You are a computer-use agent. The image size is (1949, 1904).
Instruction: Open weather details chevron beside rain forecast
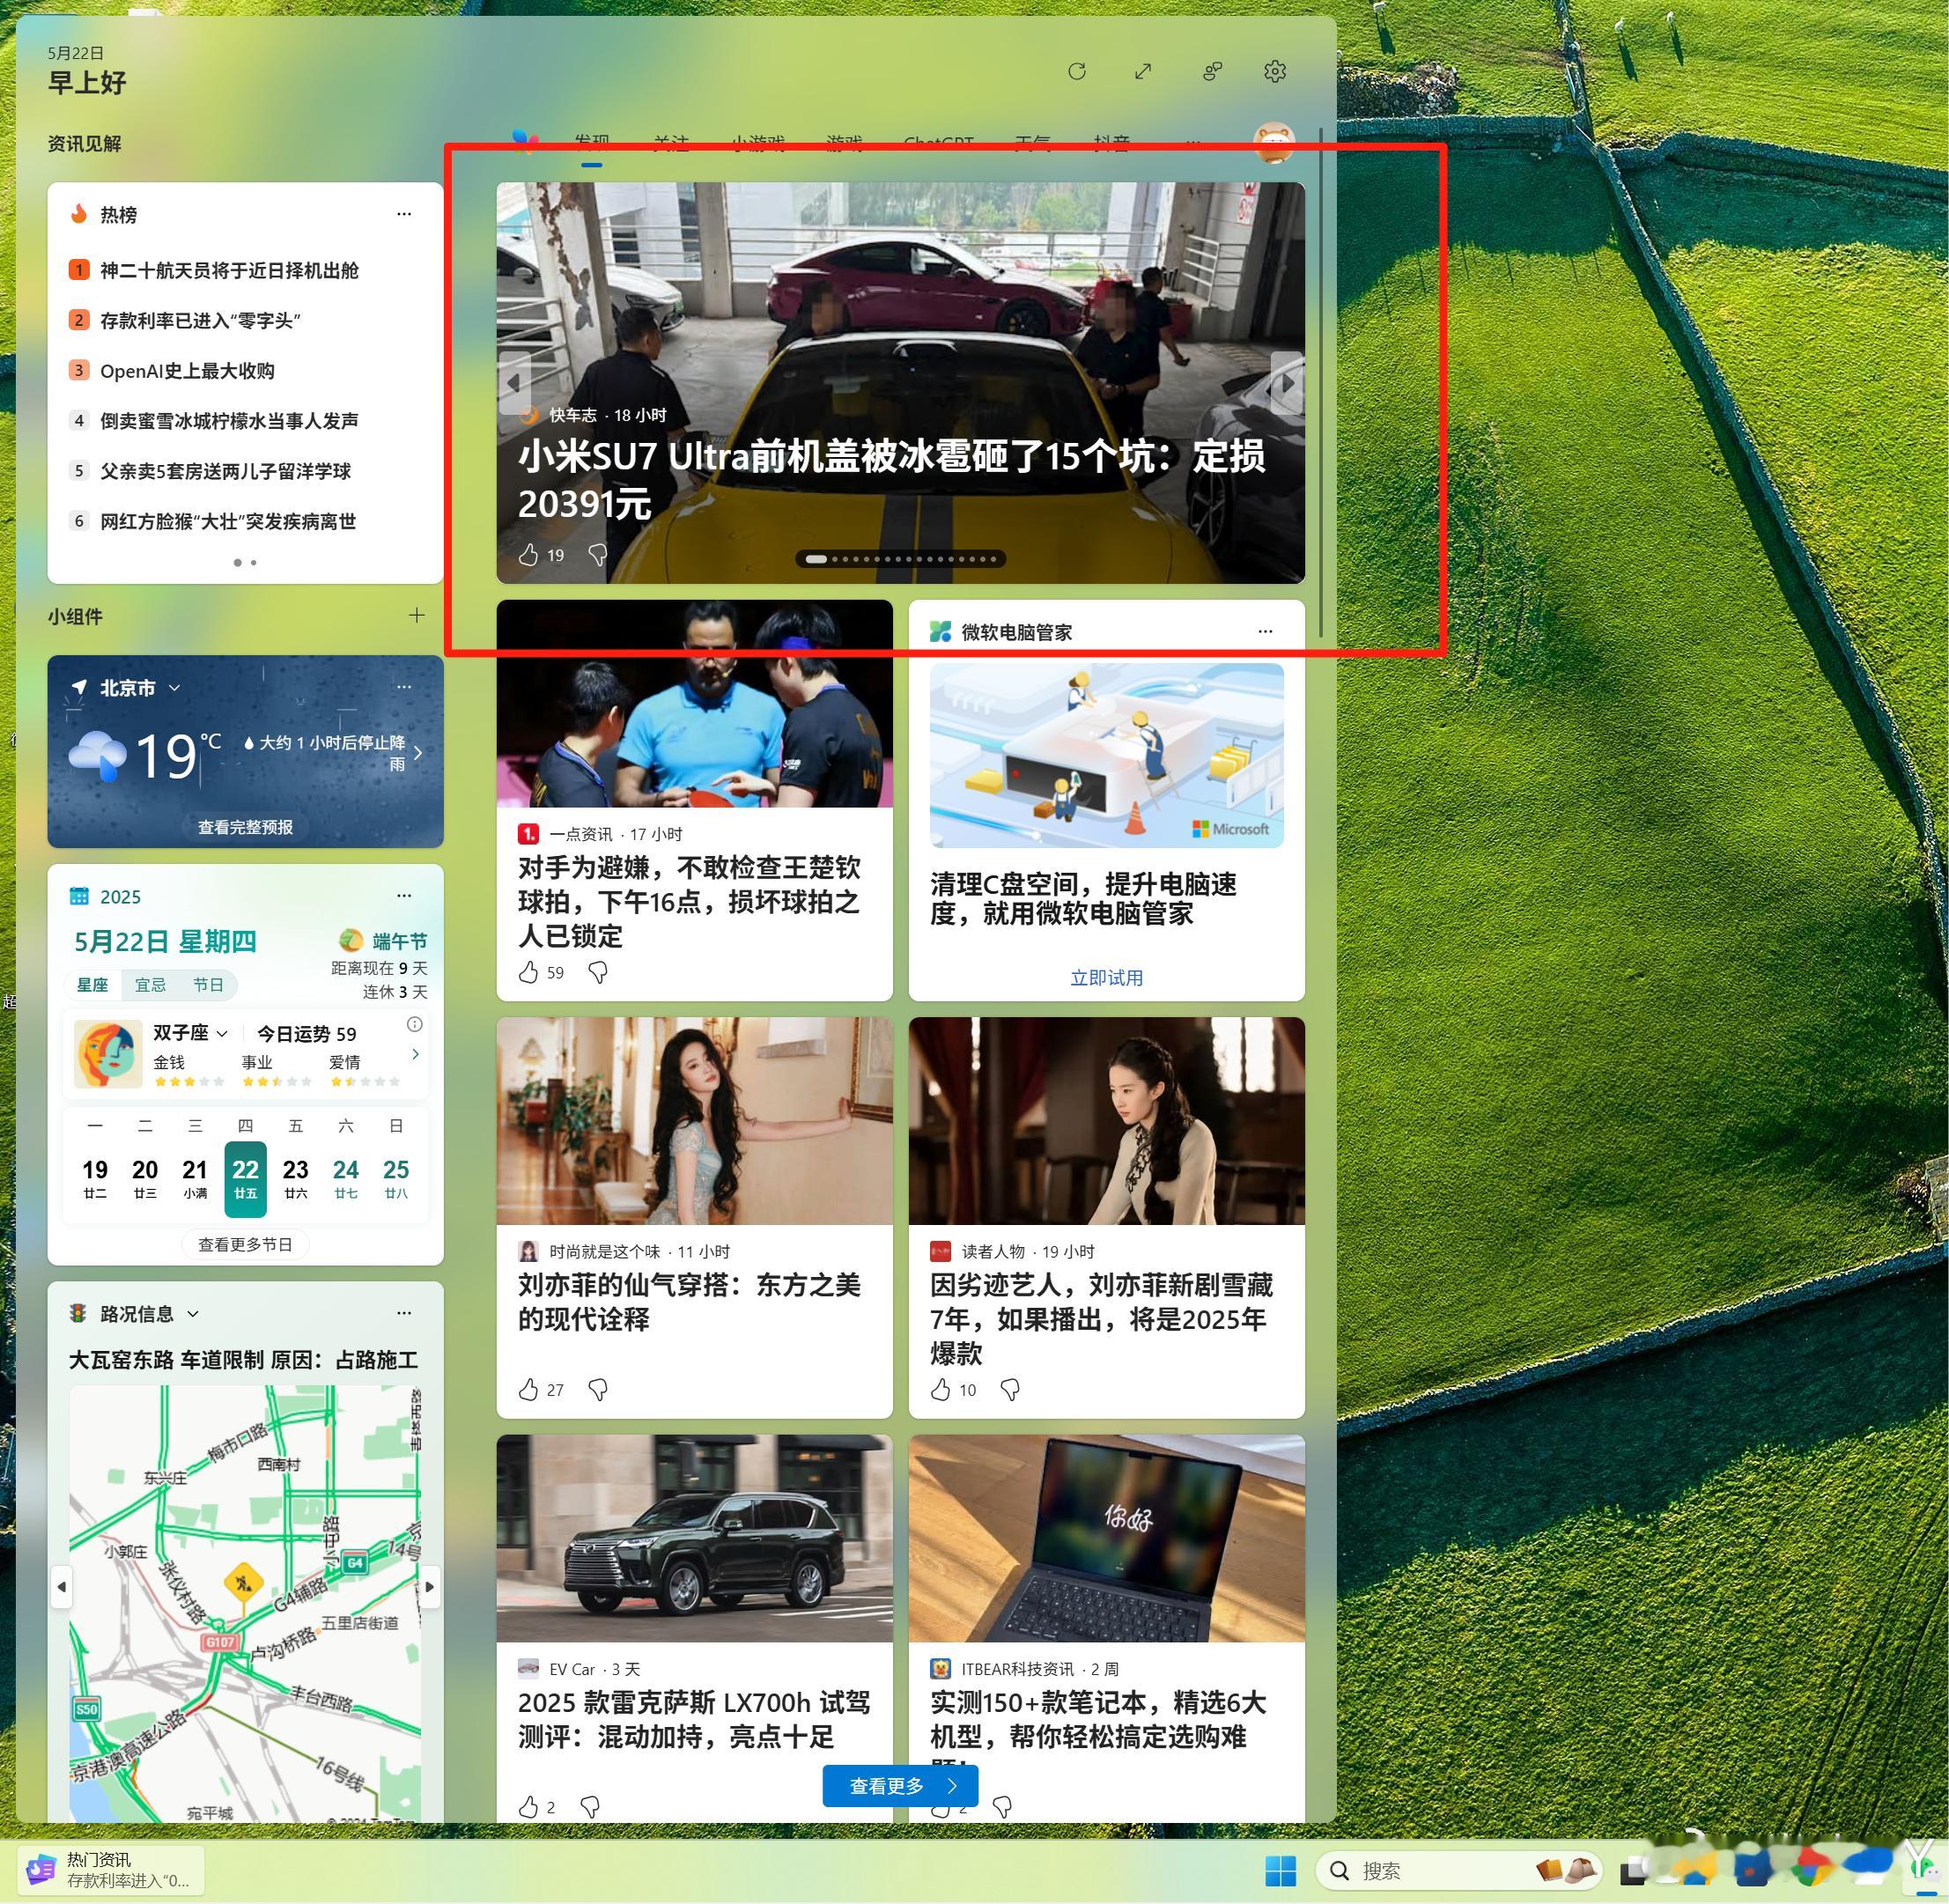coord(418,752)
